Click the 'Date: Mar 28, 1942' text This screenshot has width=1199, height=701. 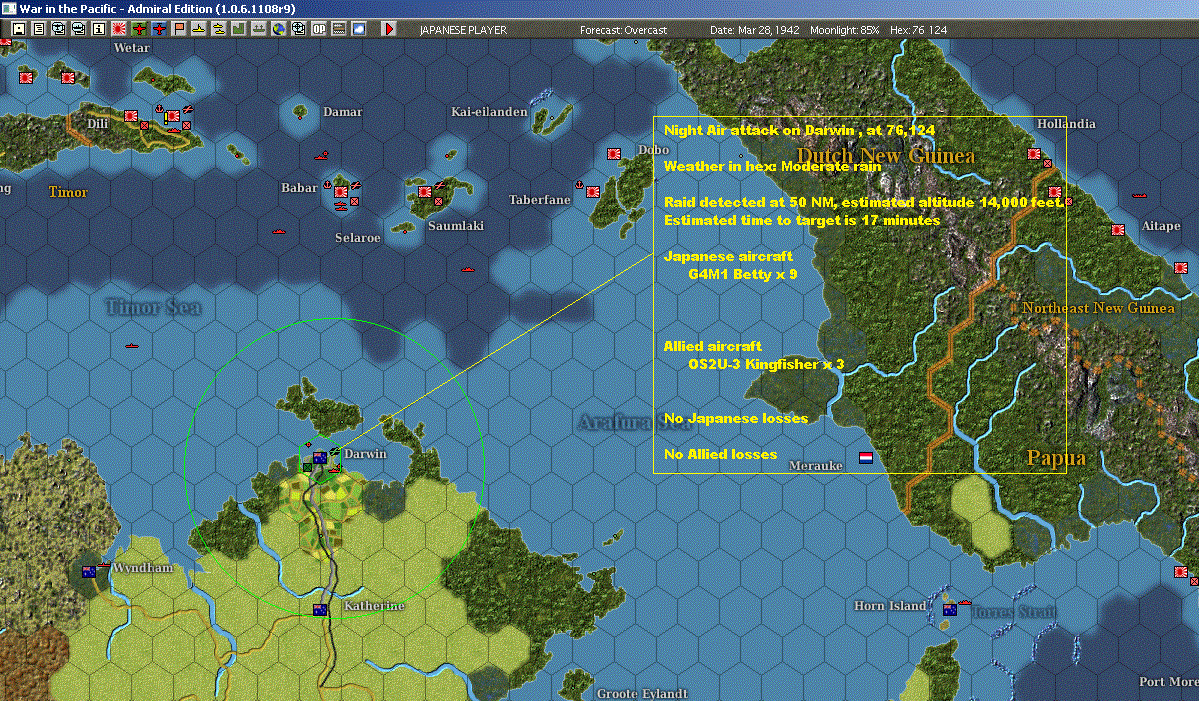[755, 30]
